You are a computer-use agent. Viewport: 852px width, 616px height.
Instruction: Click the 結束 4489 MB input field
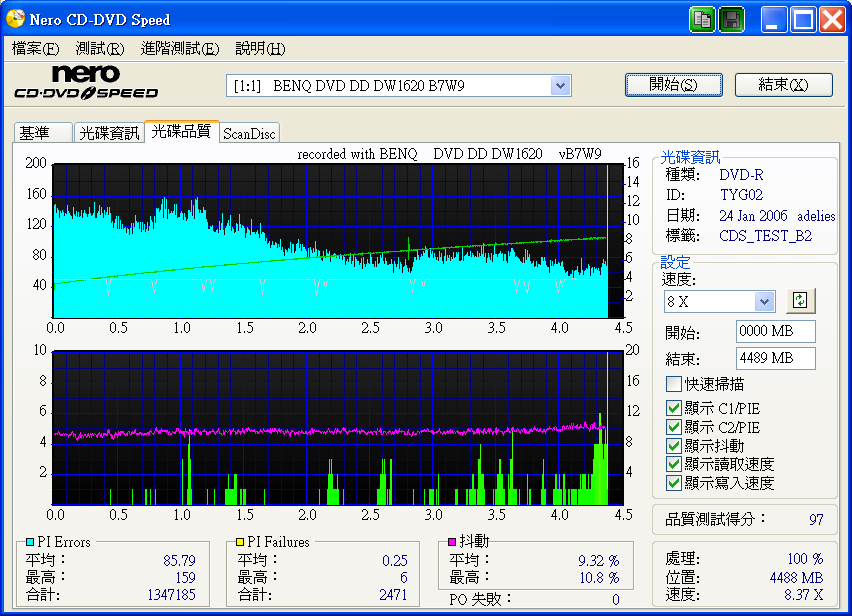pos(775,359)
